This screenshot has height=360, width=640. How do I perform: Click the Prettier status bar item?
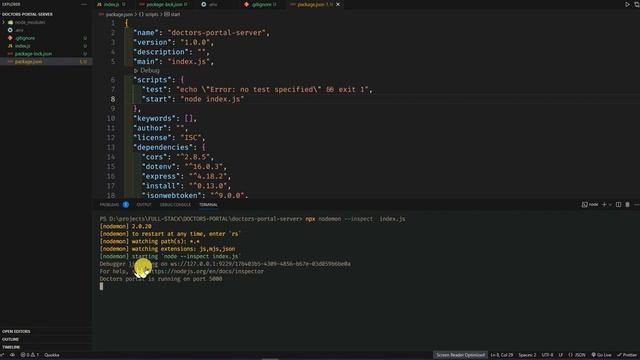point(627,355)
